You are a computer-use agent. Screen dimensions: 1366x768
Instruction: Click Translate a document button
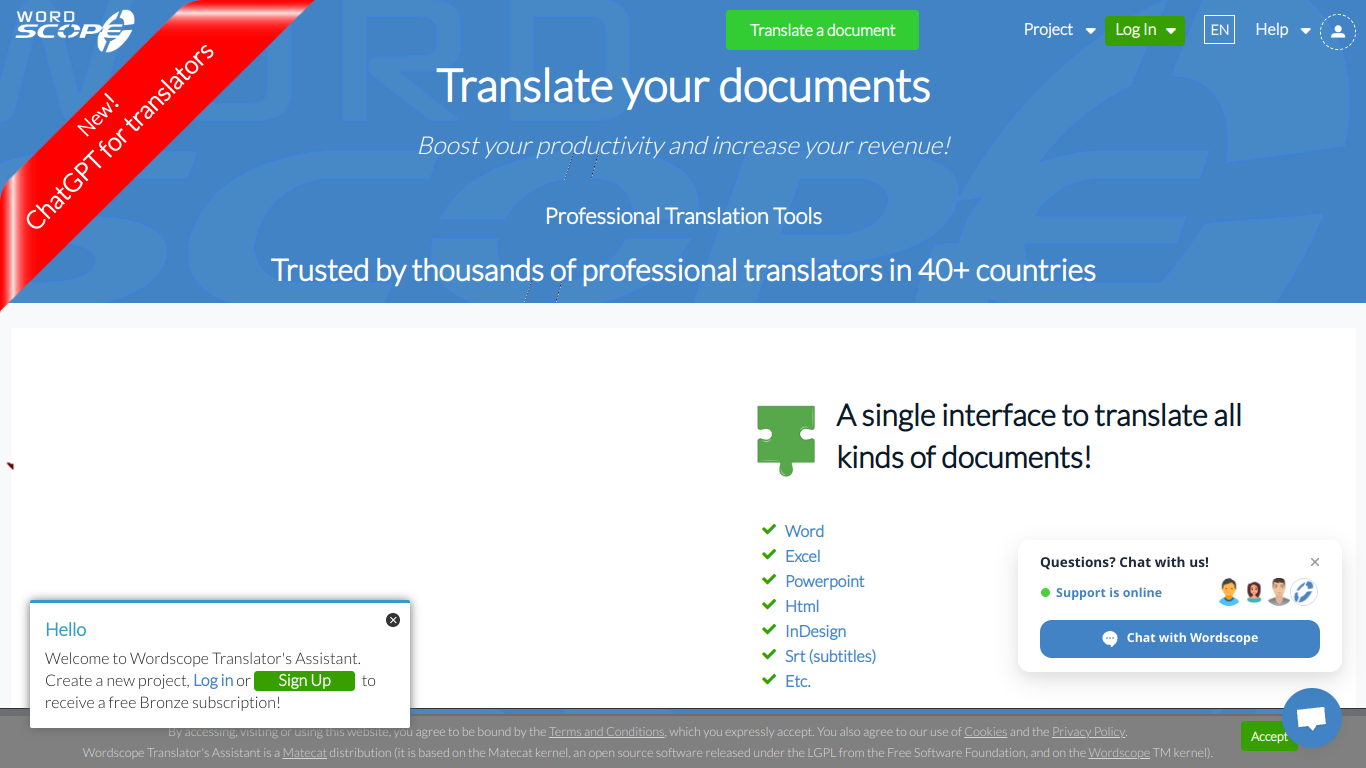[822, 30]
